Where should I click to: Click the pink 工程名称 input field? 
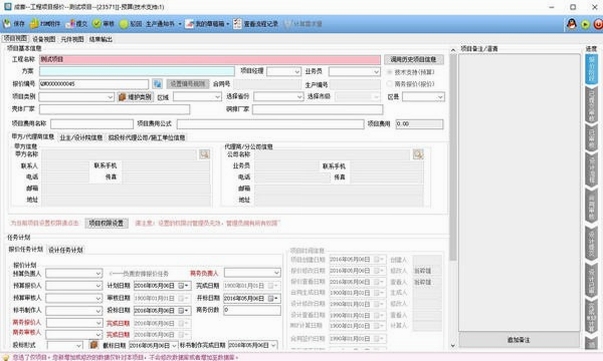210,59
